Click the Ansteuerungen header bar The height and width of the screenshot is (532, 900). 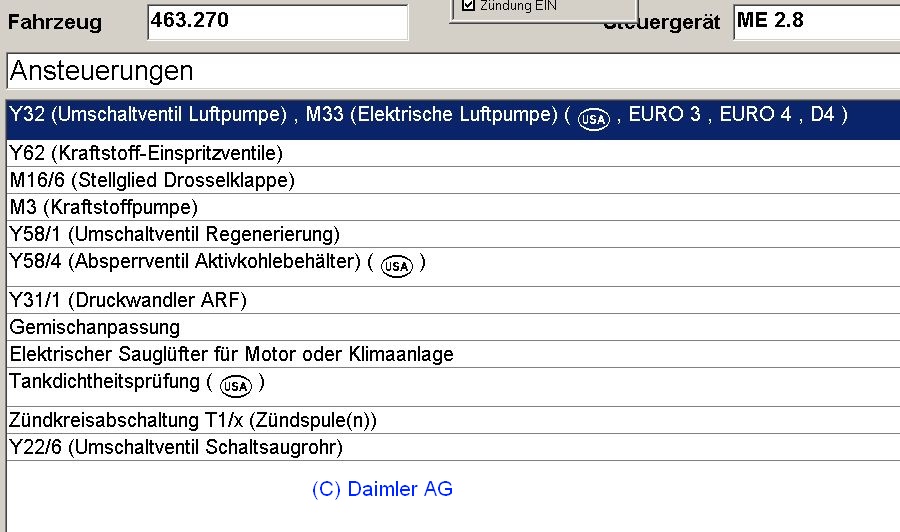[x=450, y=72]
